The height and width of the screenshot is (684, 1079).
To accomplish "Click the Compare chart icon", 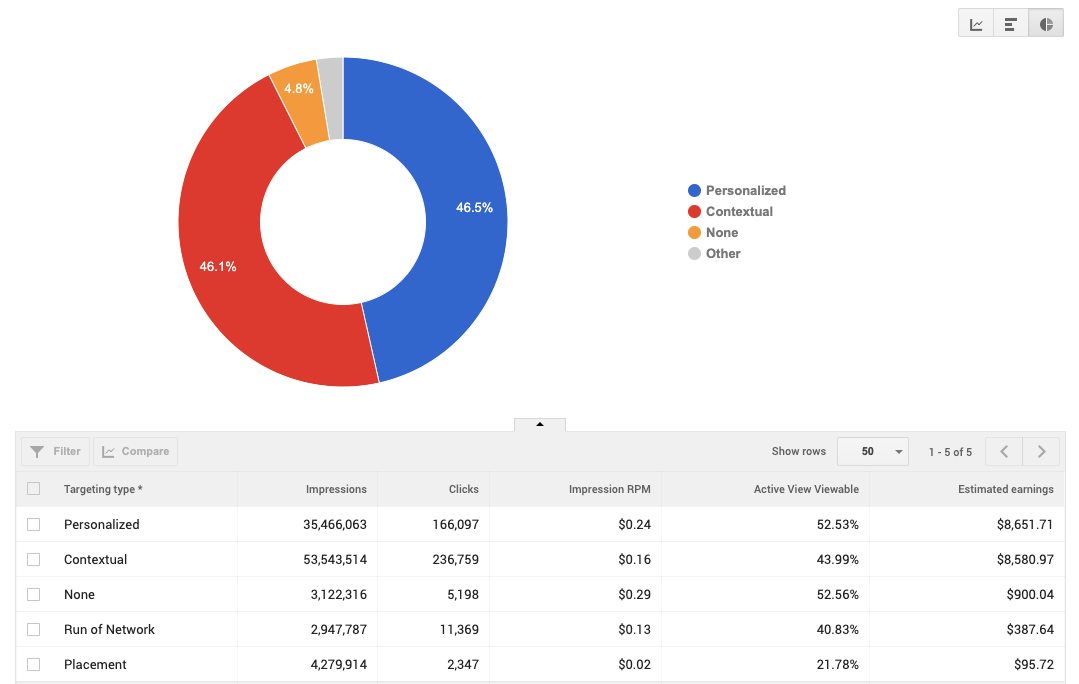I will click(110, 450).
